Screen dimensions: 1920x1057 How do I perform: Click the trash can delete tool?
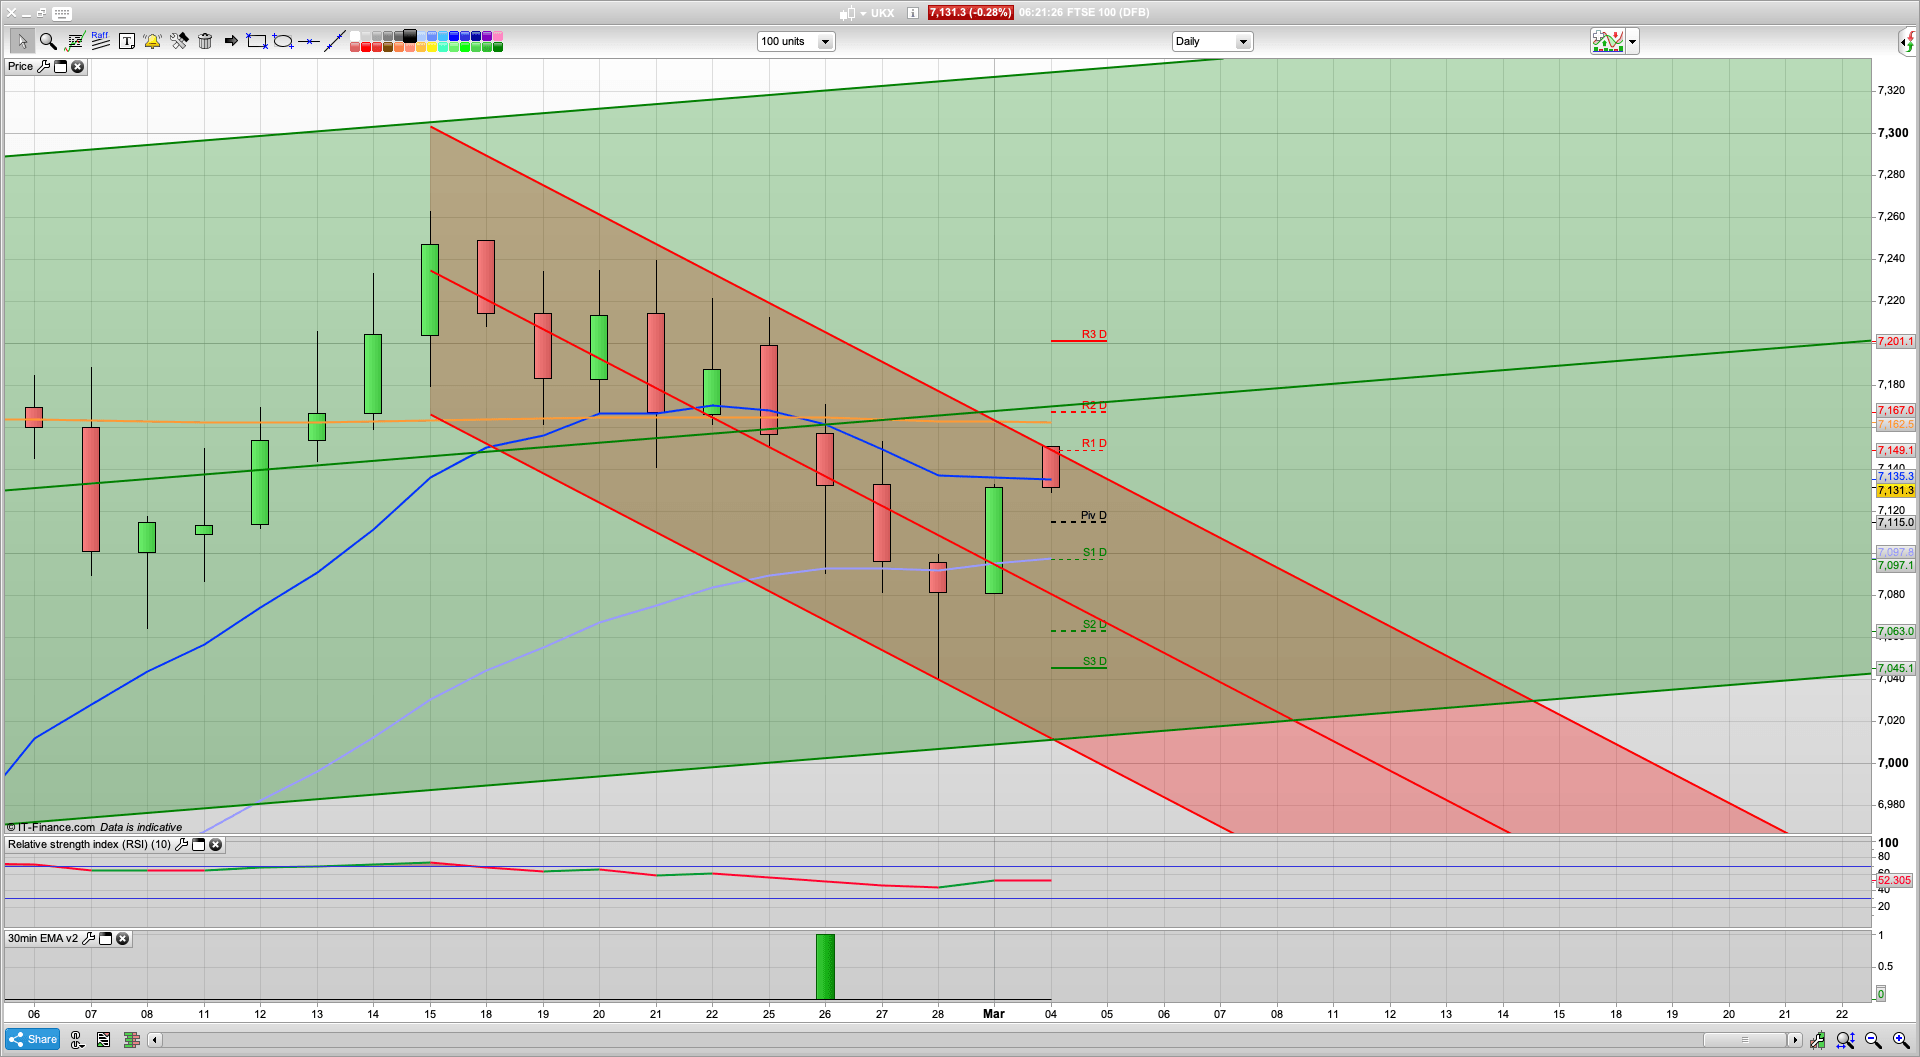[205, 41]
